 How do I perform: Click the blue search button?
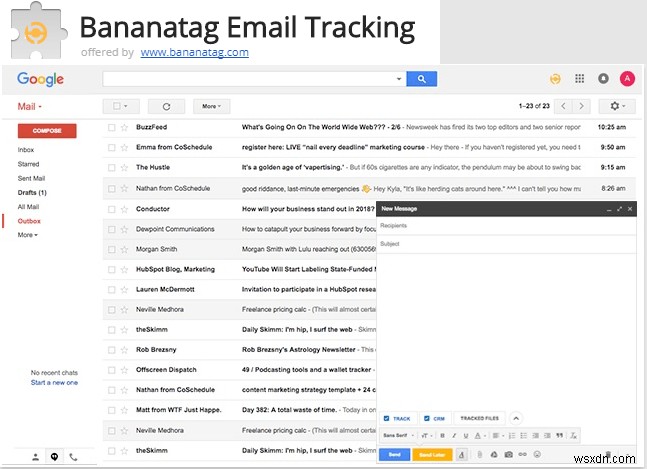coord(421,79)
